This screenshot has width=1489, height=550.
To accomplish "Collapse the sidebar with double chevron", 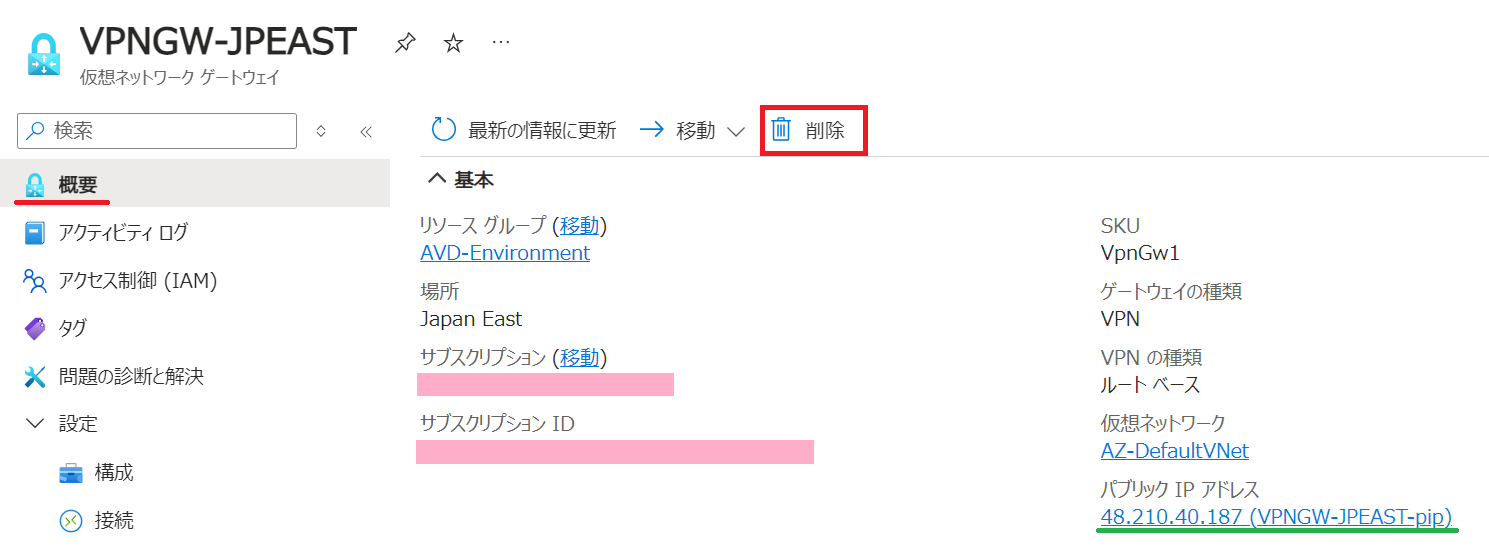I will point(365,131).
